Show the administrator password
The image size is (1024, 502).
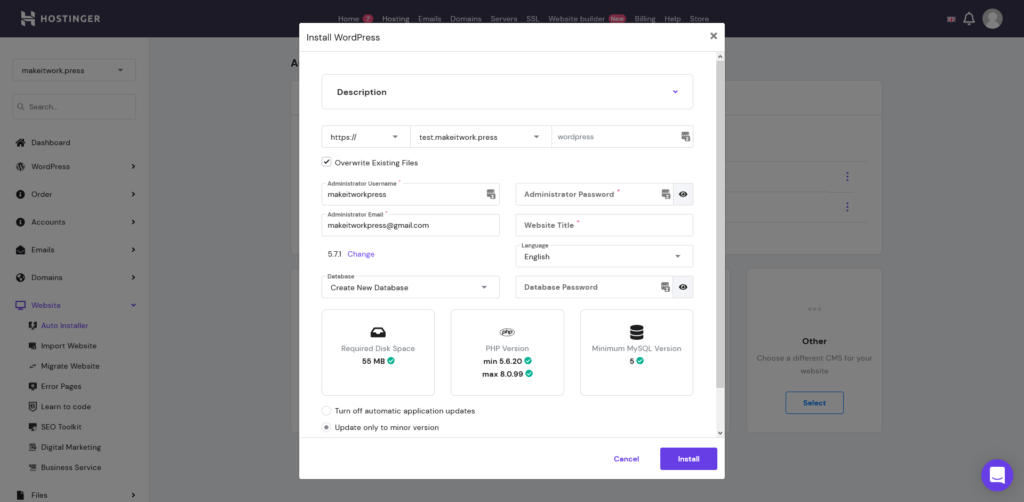click(x=683, y=194)
